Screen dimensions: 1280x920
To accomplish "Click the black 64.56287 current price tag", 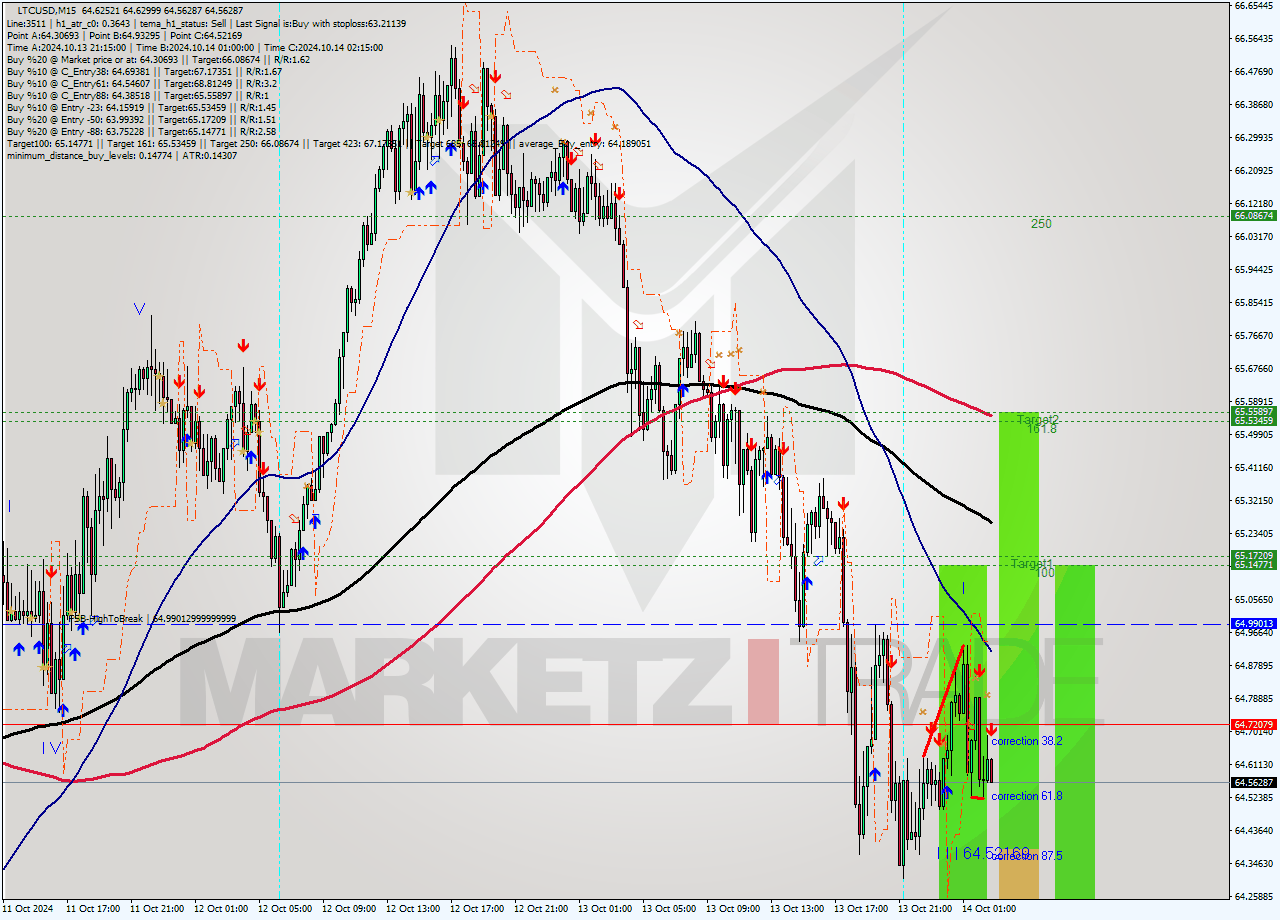I will coord(1253,782).
